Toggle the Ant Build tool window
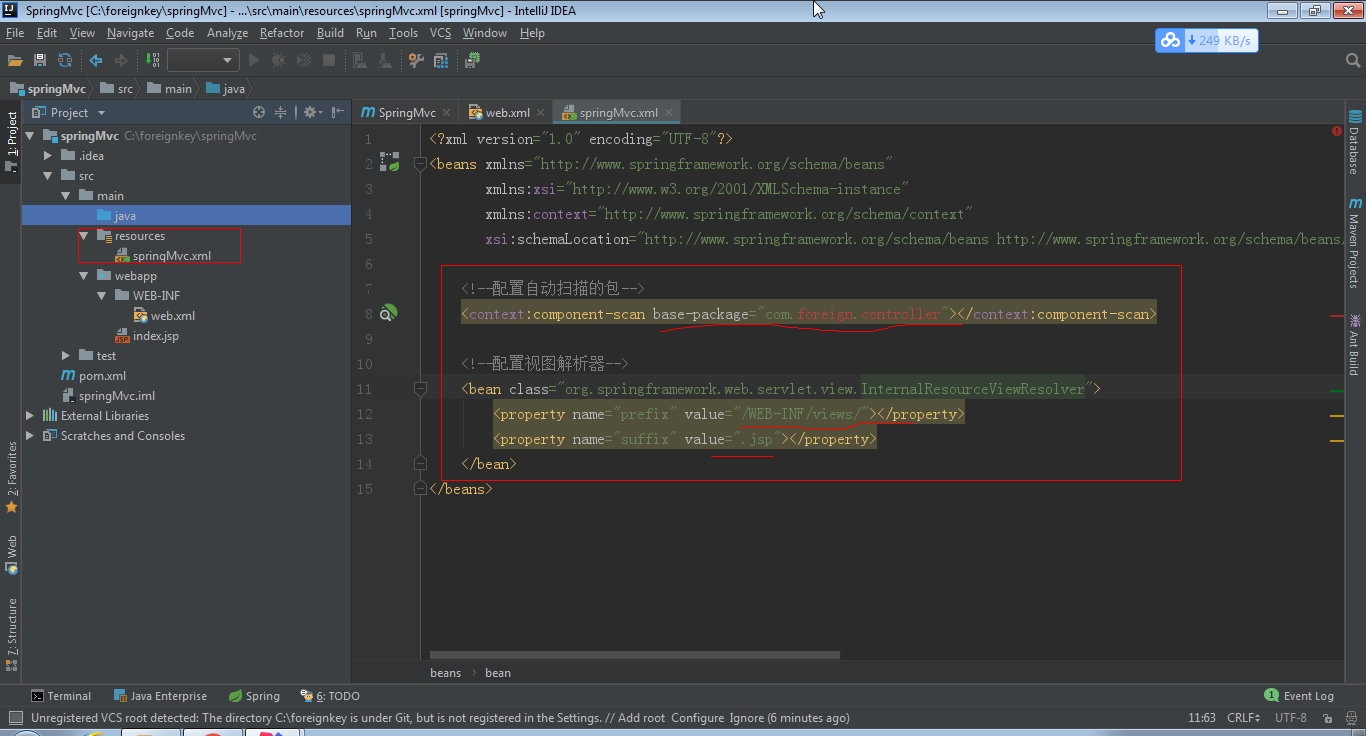This screenshot has width=1366, height=736. (1355, 345)
